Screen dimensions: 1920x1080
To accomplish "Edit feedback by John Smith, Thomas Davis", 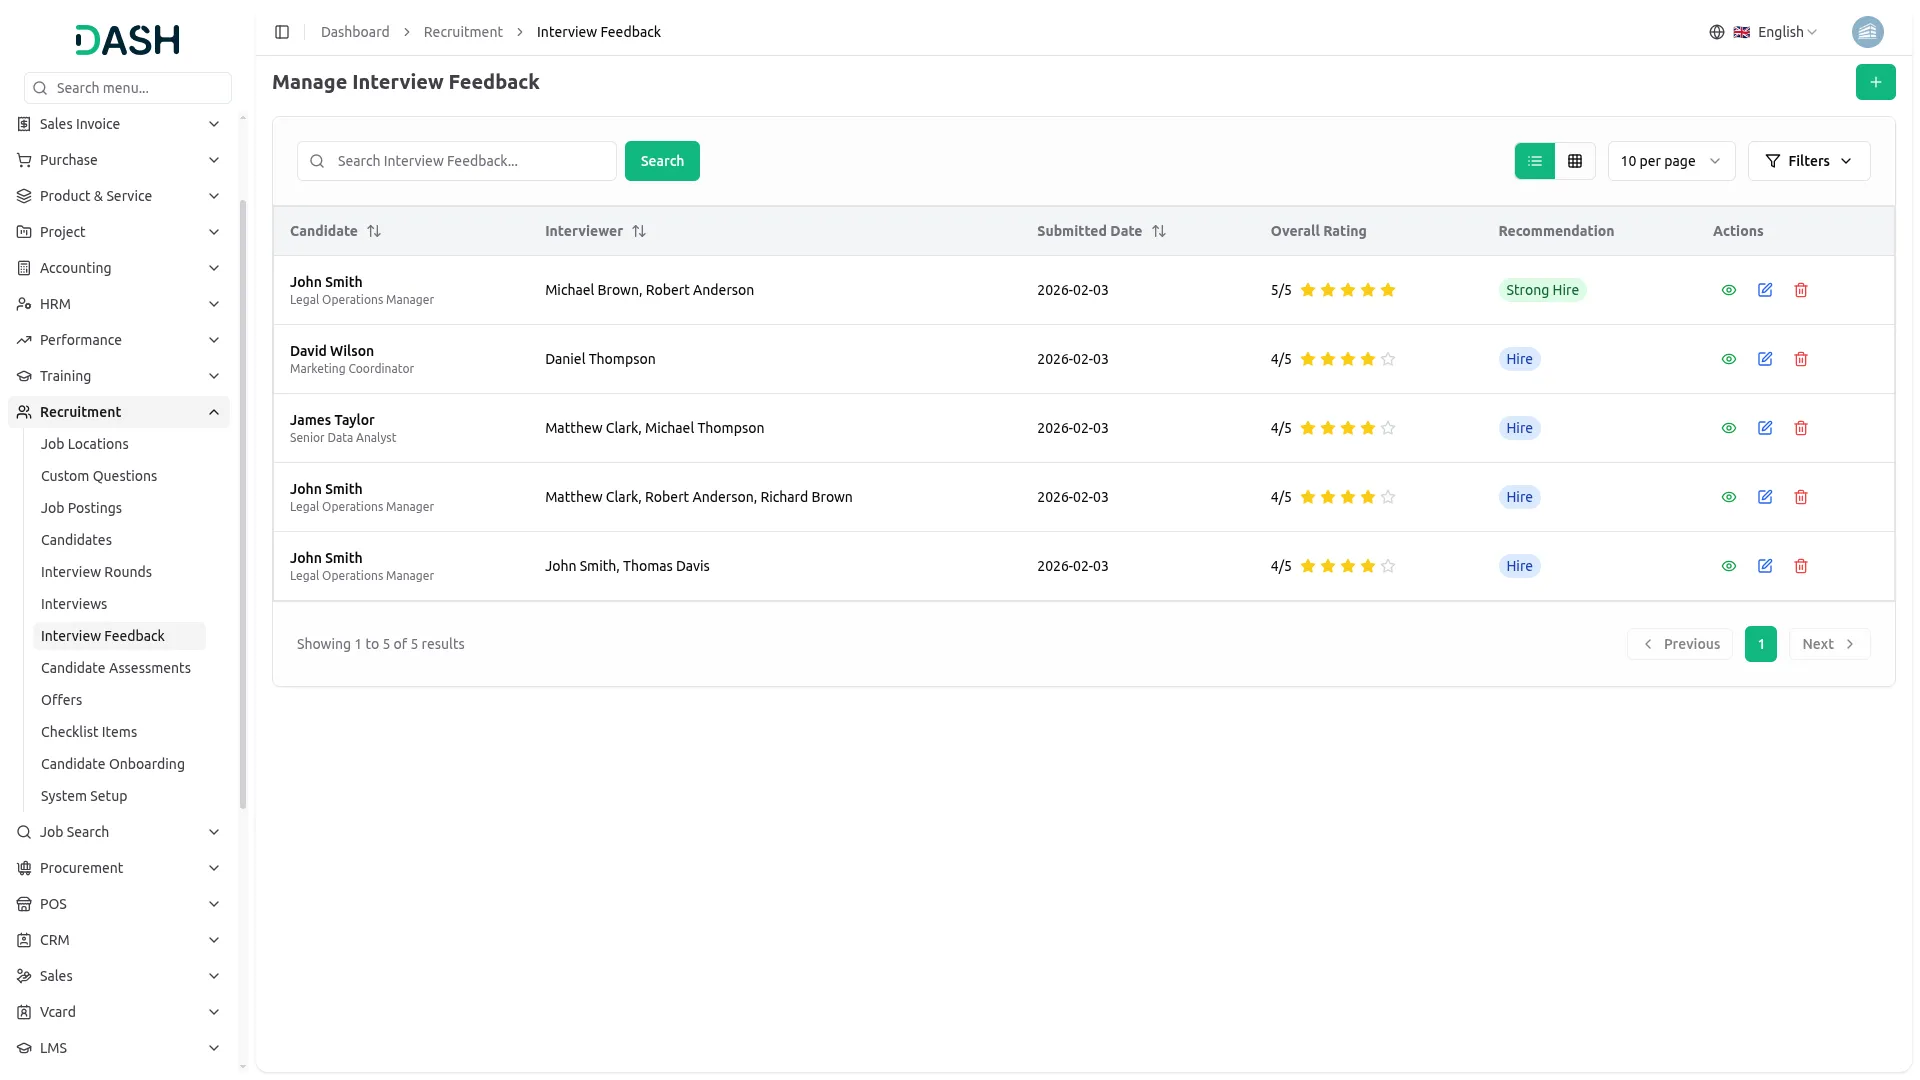I will point(1765,566).
